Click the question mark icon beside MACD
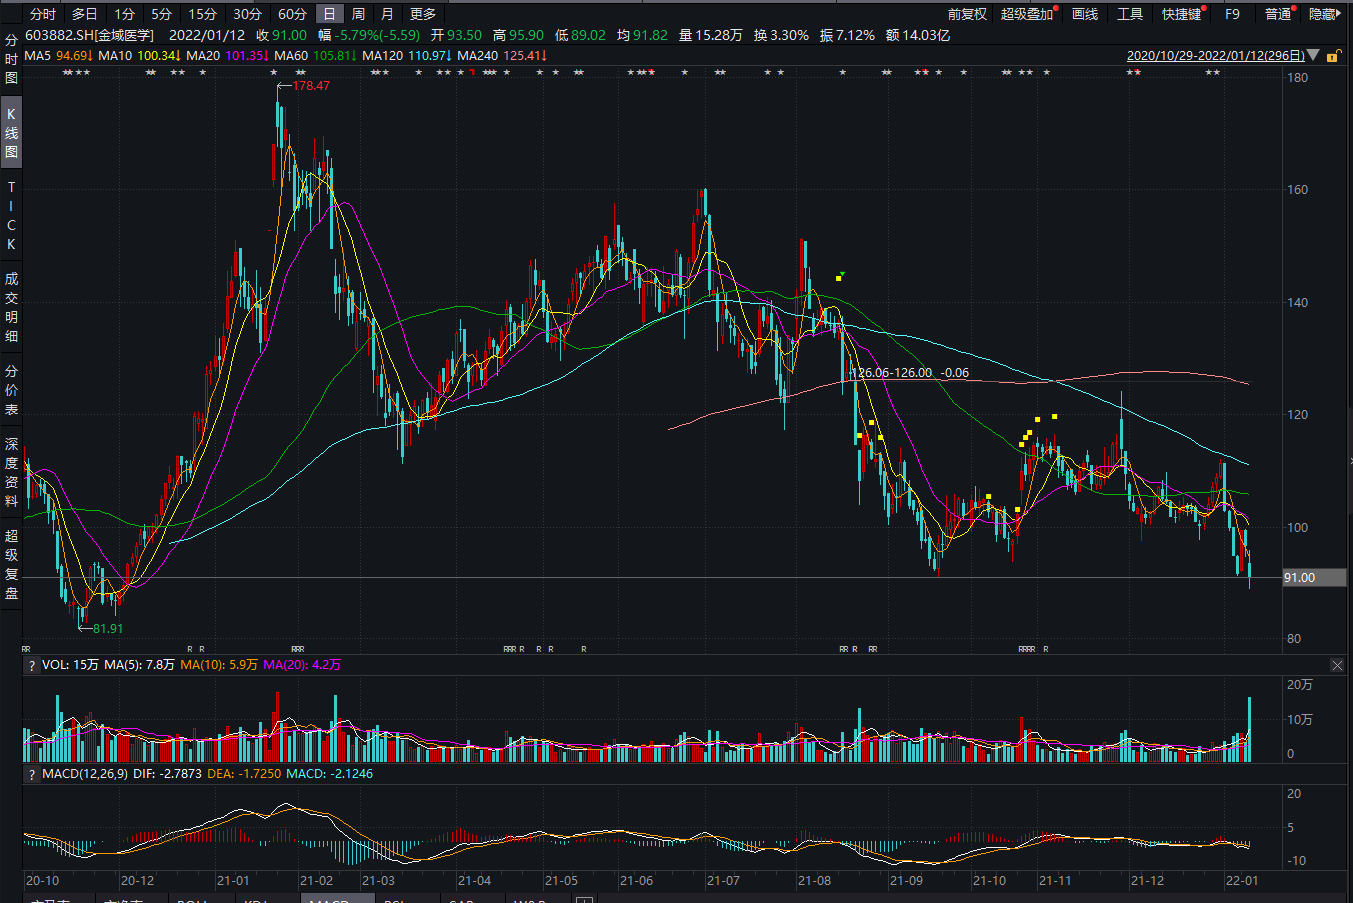 pyautogui.click(x=32, y=774)
